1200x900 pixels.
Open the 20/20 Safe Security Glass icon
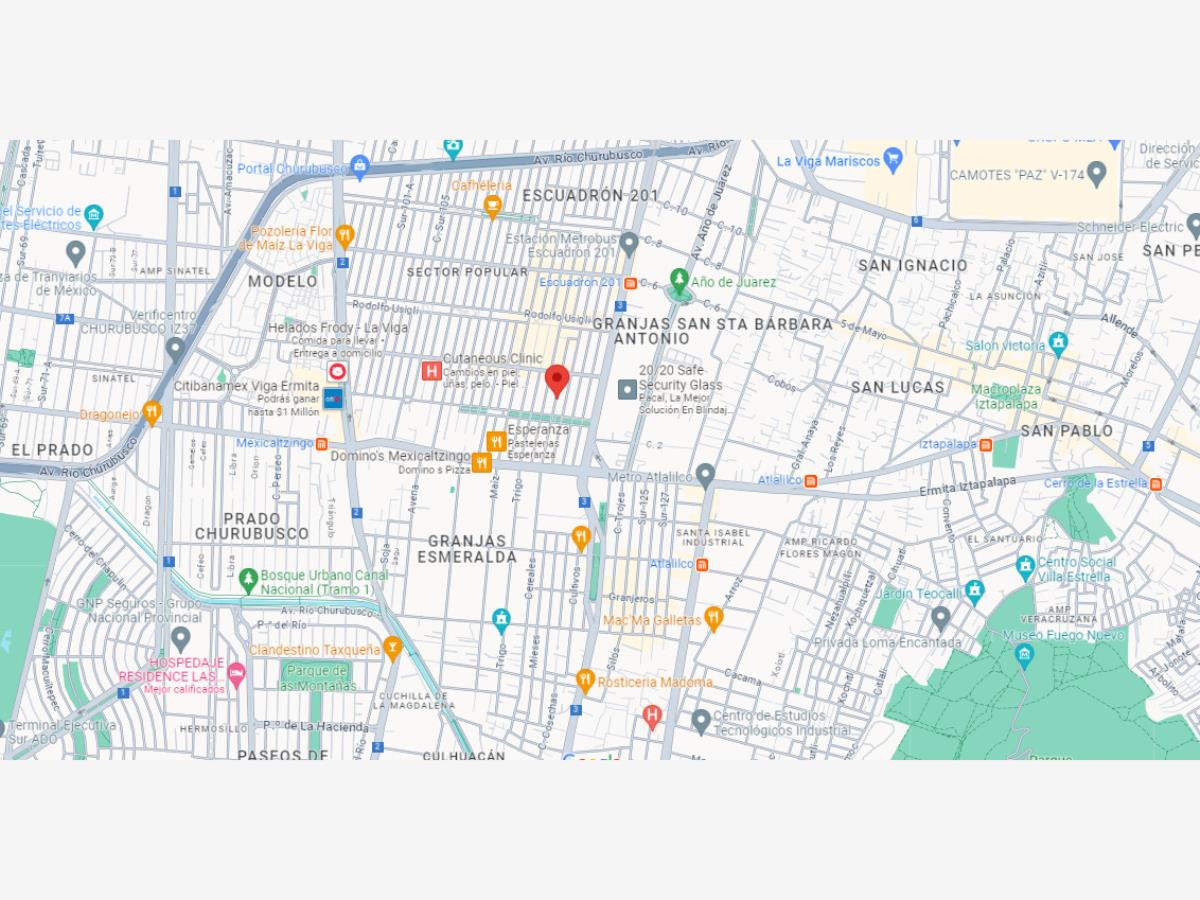click(627, 390)
